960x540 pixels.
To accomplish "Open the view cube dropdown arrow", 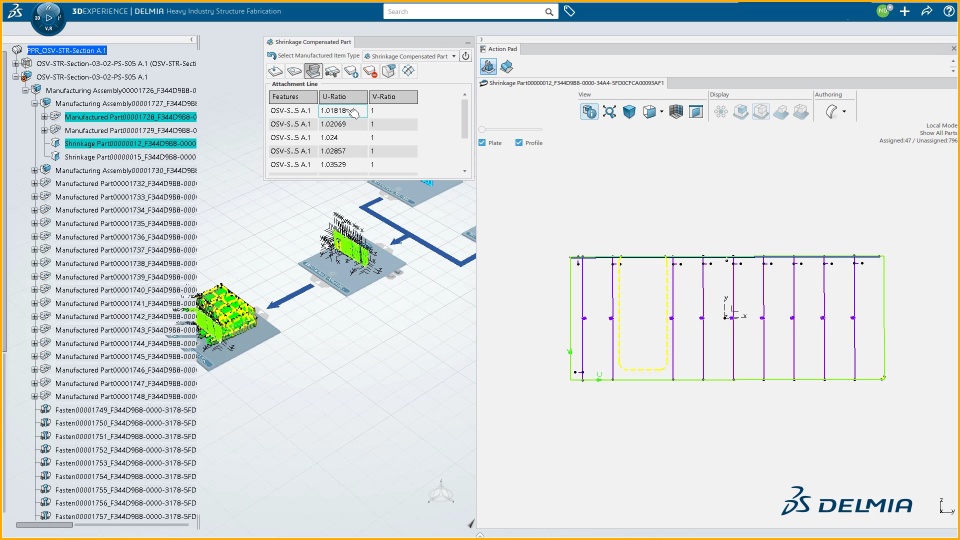I will pyautogui.click(x=661, y=112).
